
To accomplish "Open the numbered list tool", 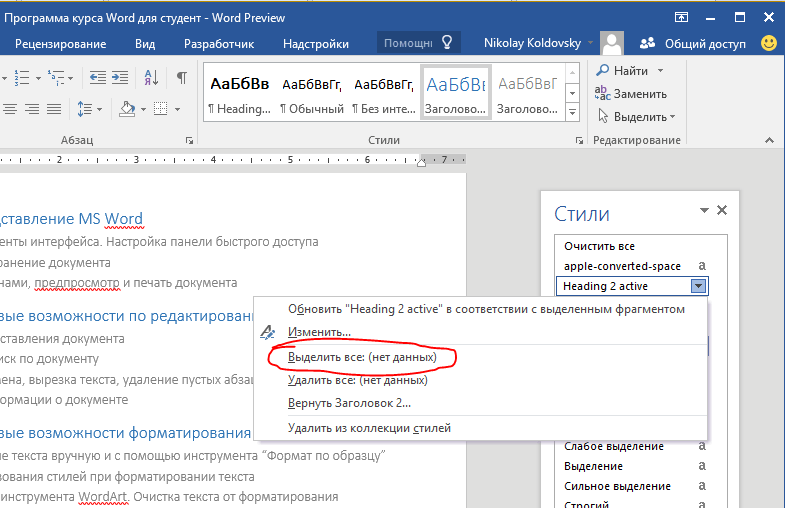I will pos(22,78).
